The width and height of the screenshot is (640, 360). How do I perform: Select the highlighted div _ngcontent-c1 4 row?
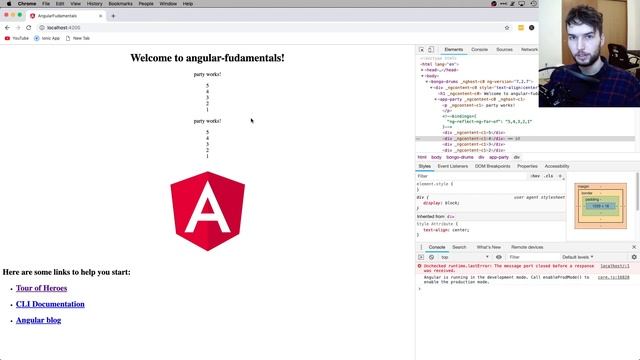coord(525,139)
